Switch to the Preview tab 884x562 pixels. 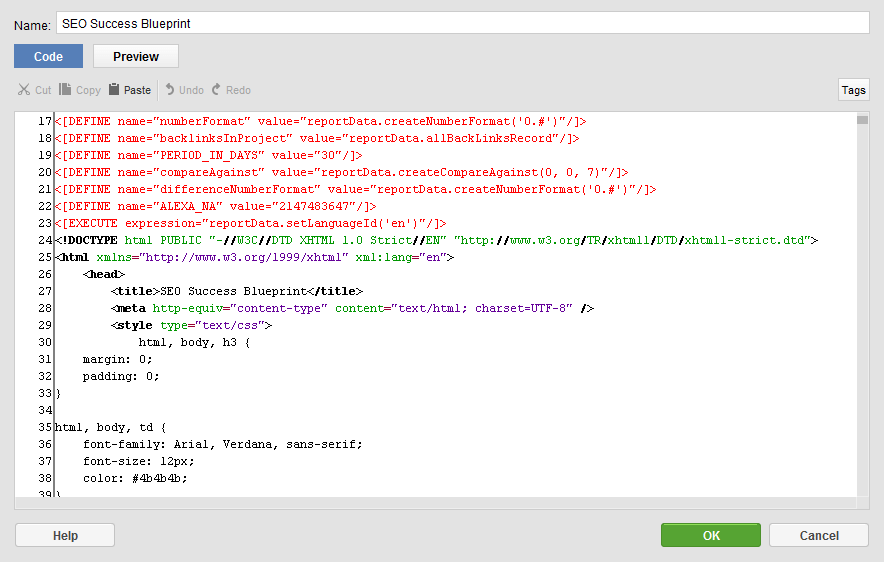pyautogui.click(x=136, y=56)
